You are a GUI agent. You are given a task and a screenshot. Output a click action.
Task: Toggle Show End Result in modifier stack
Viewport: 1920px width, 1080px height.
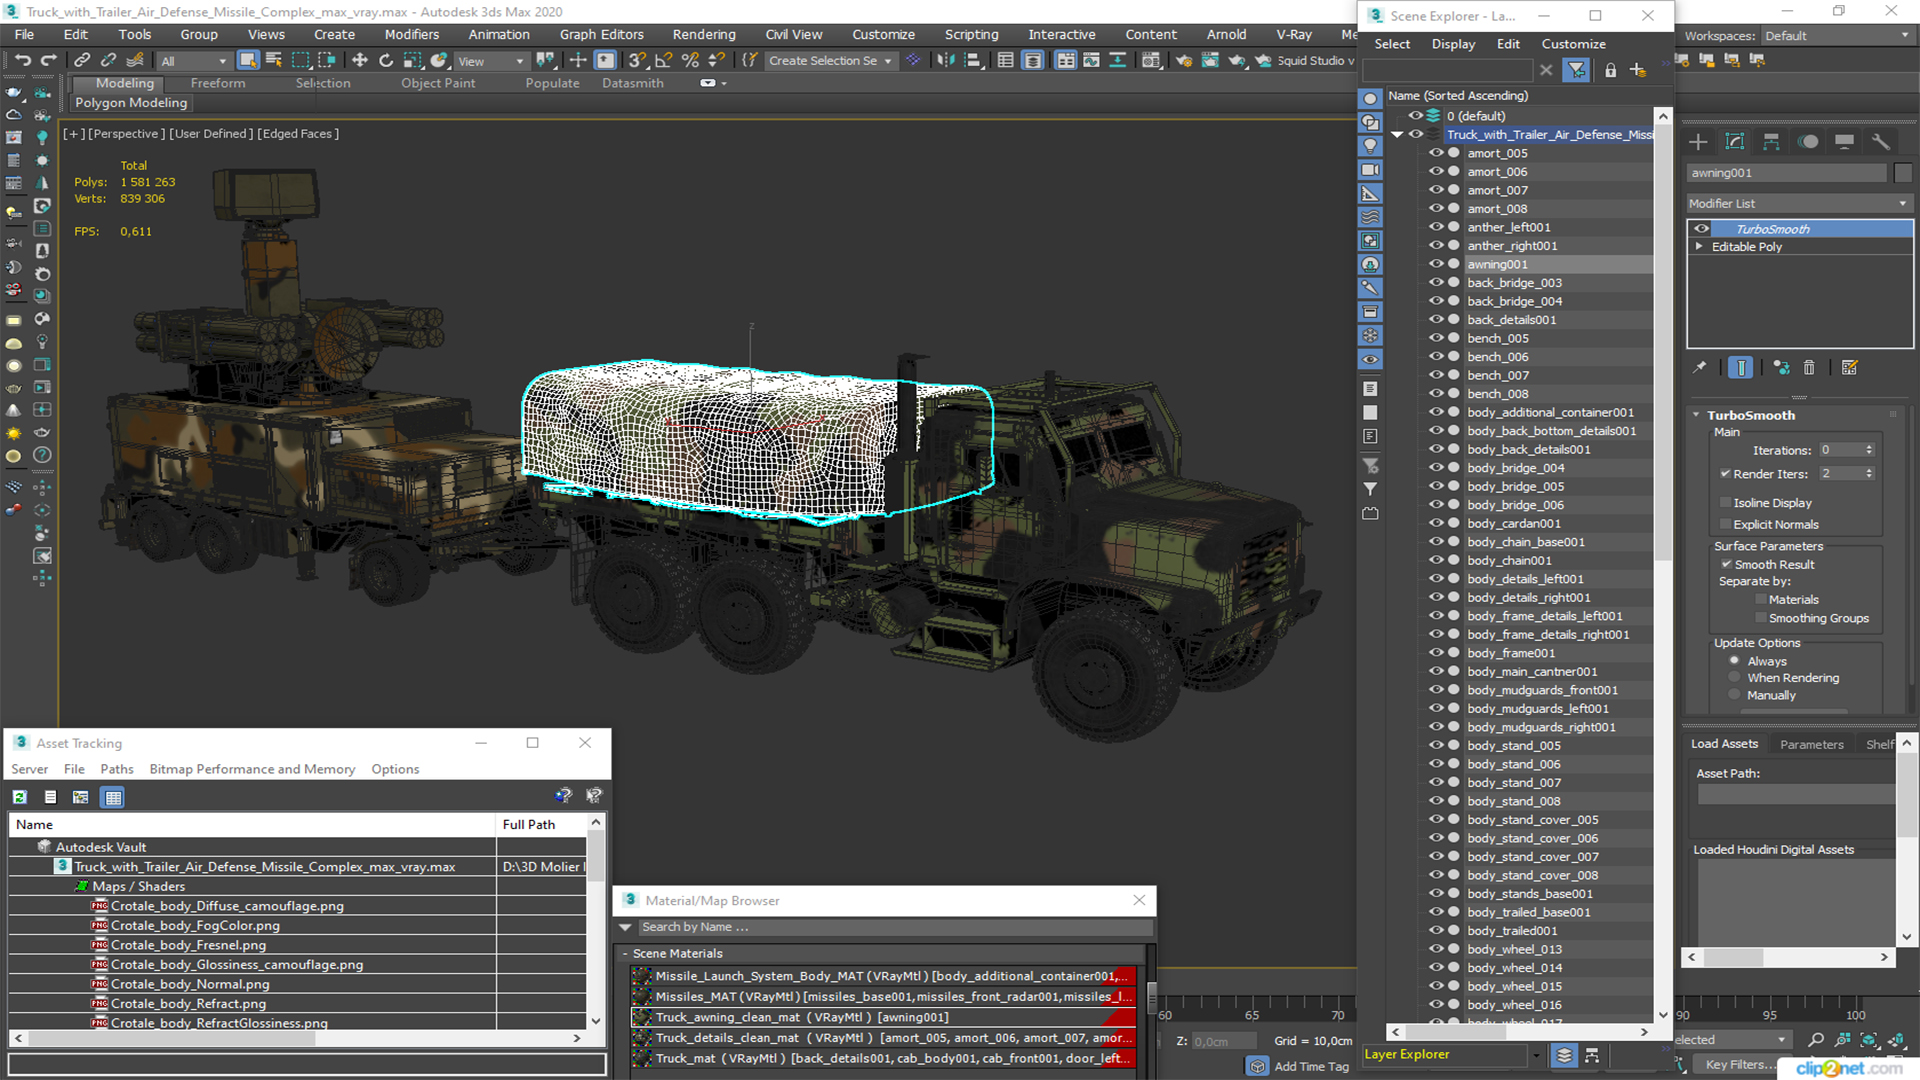[x=1741, y=368]
